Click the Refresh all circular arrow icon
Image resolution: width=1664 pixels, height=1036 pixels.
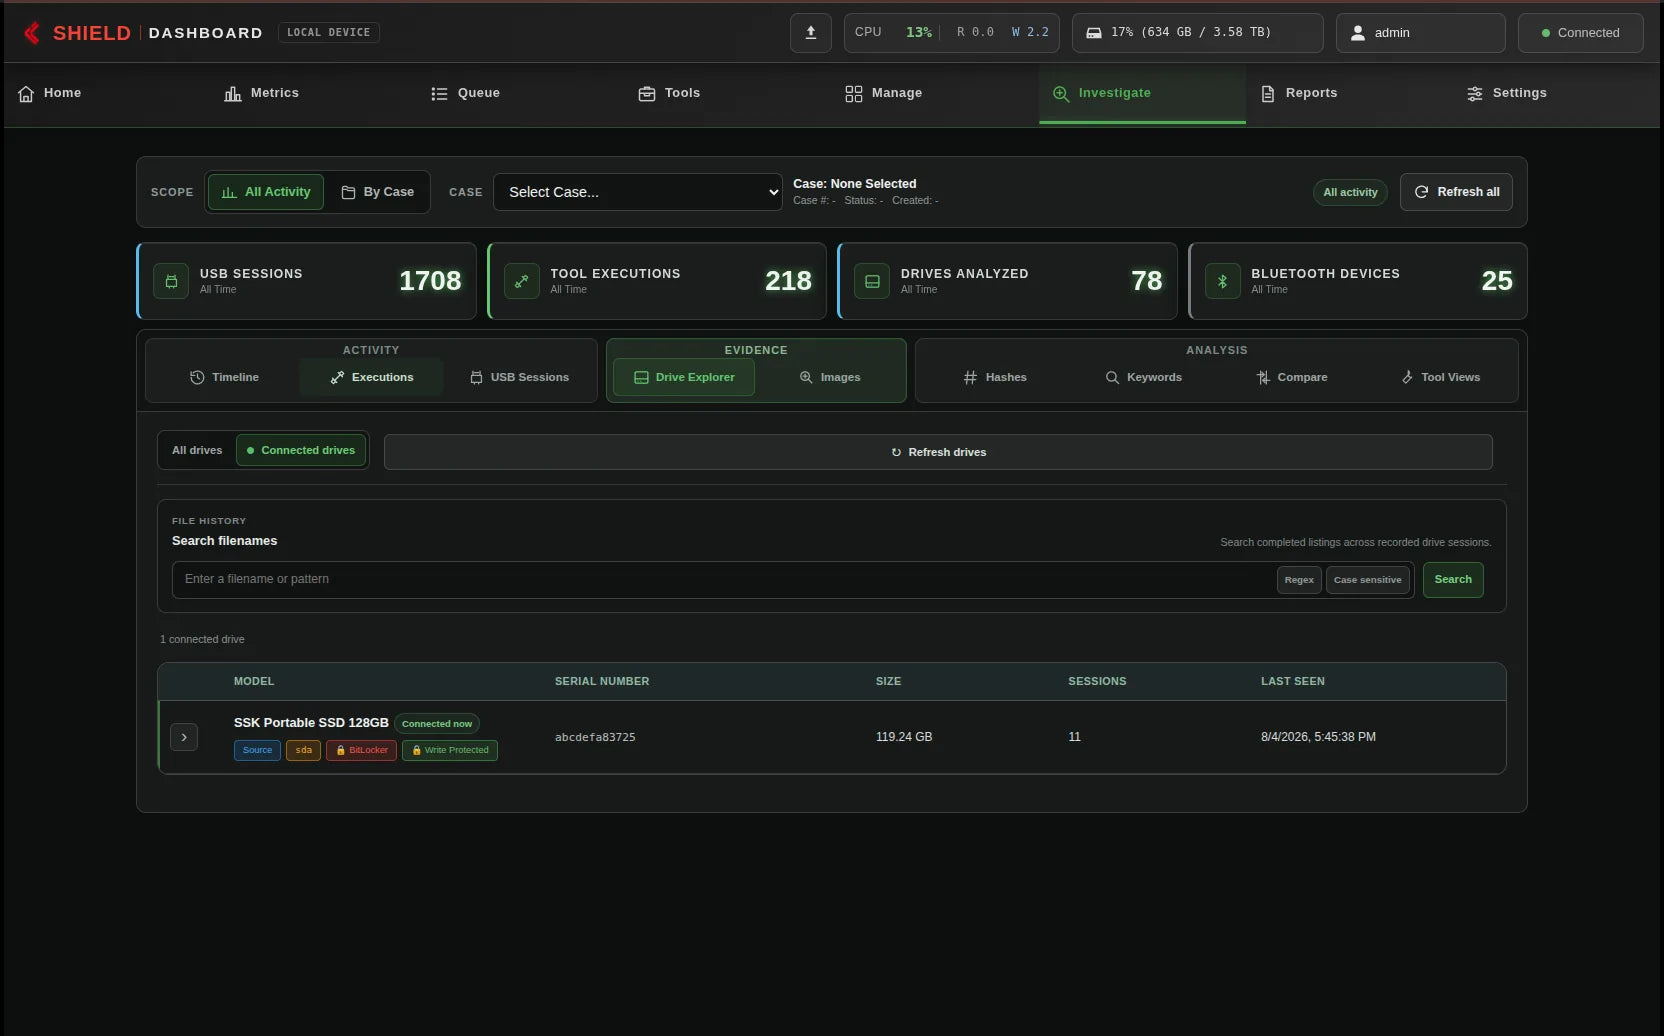point(1421,192)
